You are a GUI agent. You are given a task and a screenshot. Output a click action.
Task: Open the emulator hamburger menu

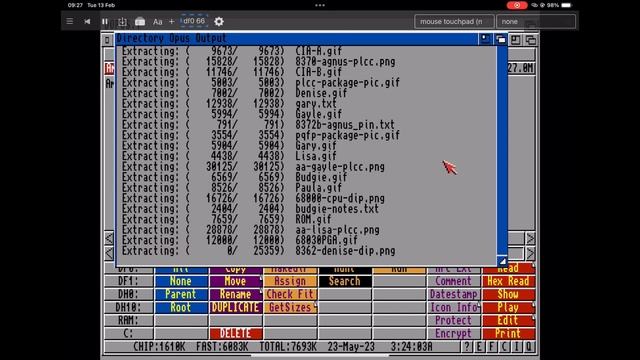click(x=70, y=21)
